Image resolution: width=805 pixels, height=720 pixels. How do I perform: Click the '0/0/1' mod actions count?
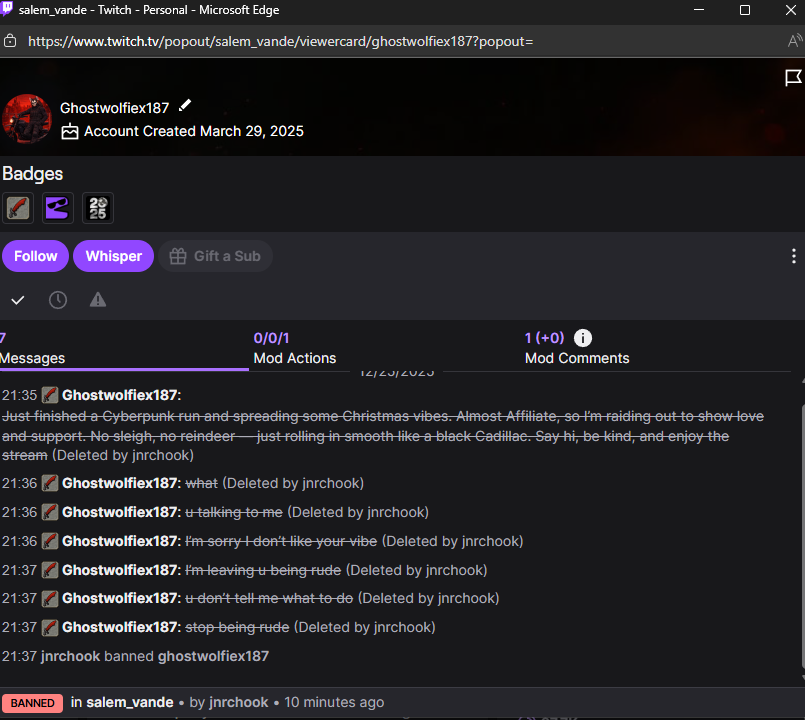point(271,338)
